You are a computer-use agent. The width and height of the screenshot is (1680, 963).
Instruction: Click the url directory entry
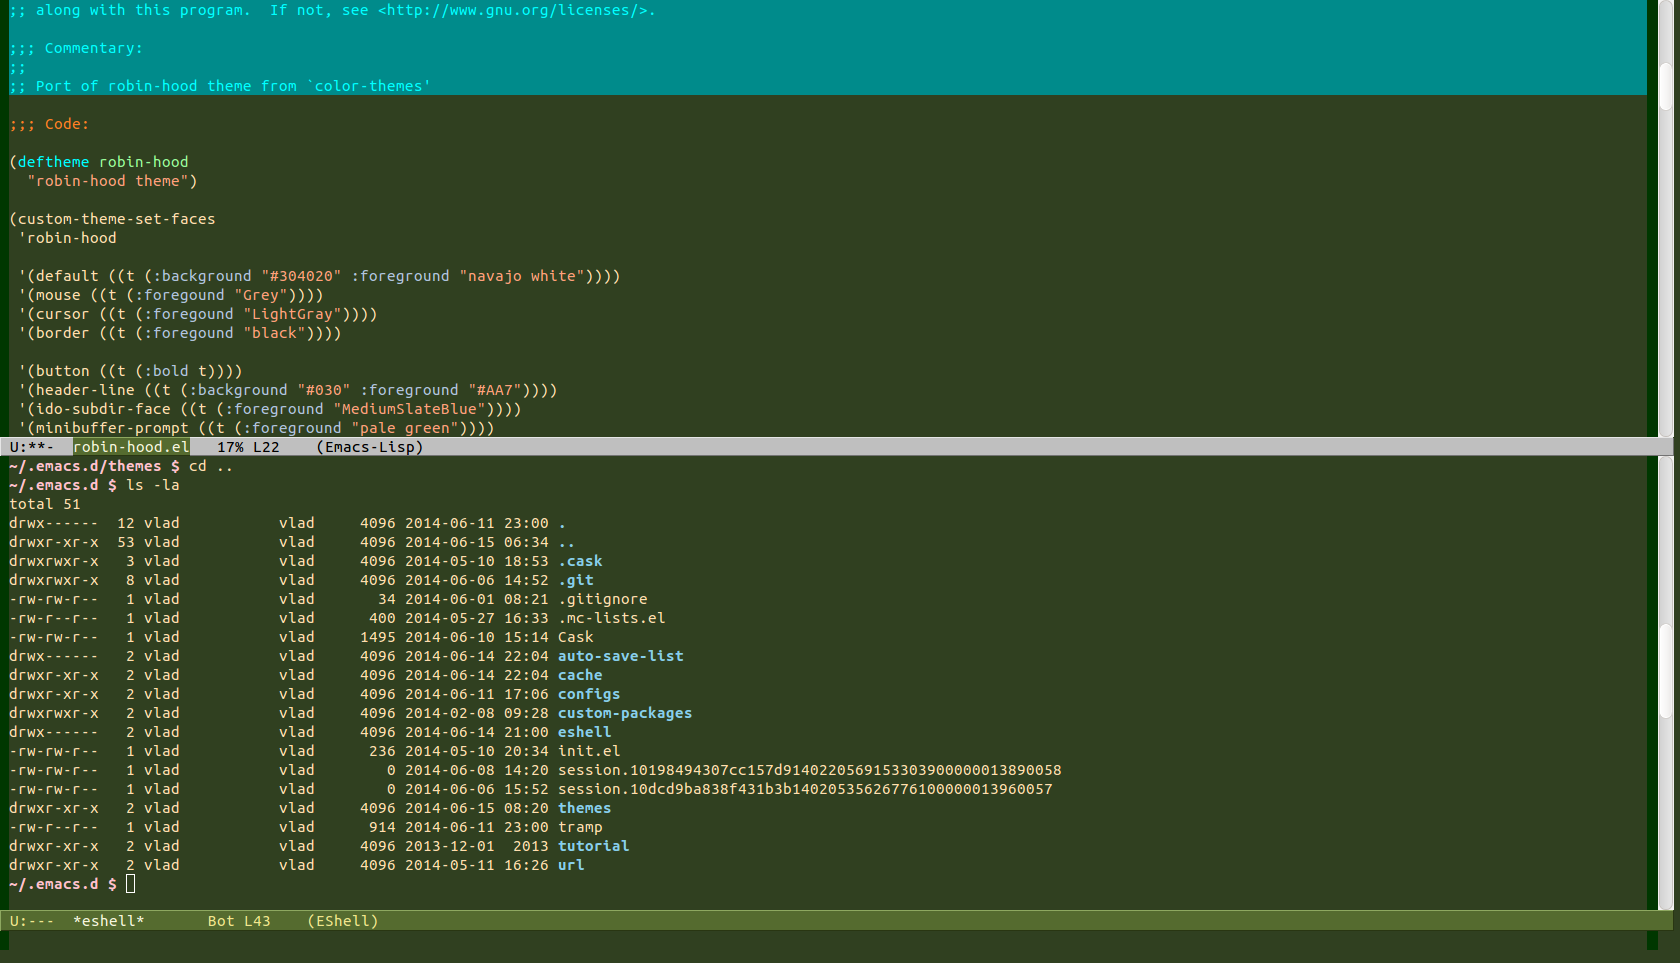[571, 865]
